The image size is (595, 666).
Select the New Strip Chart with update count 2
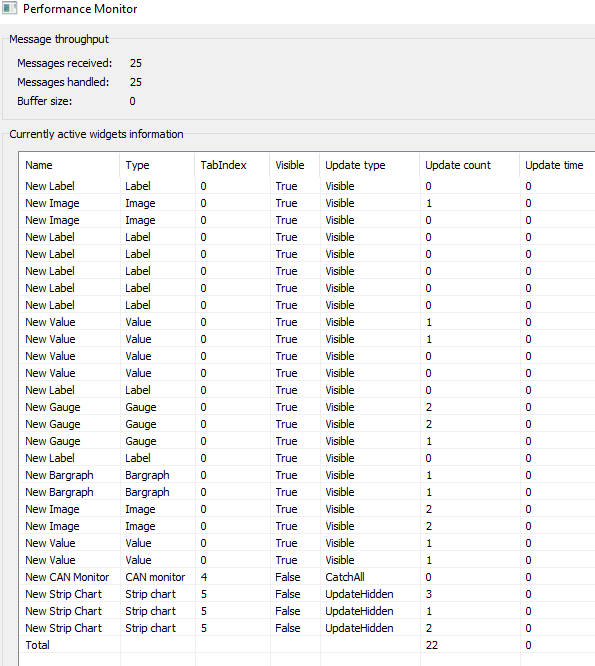(x=63, y=628)
